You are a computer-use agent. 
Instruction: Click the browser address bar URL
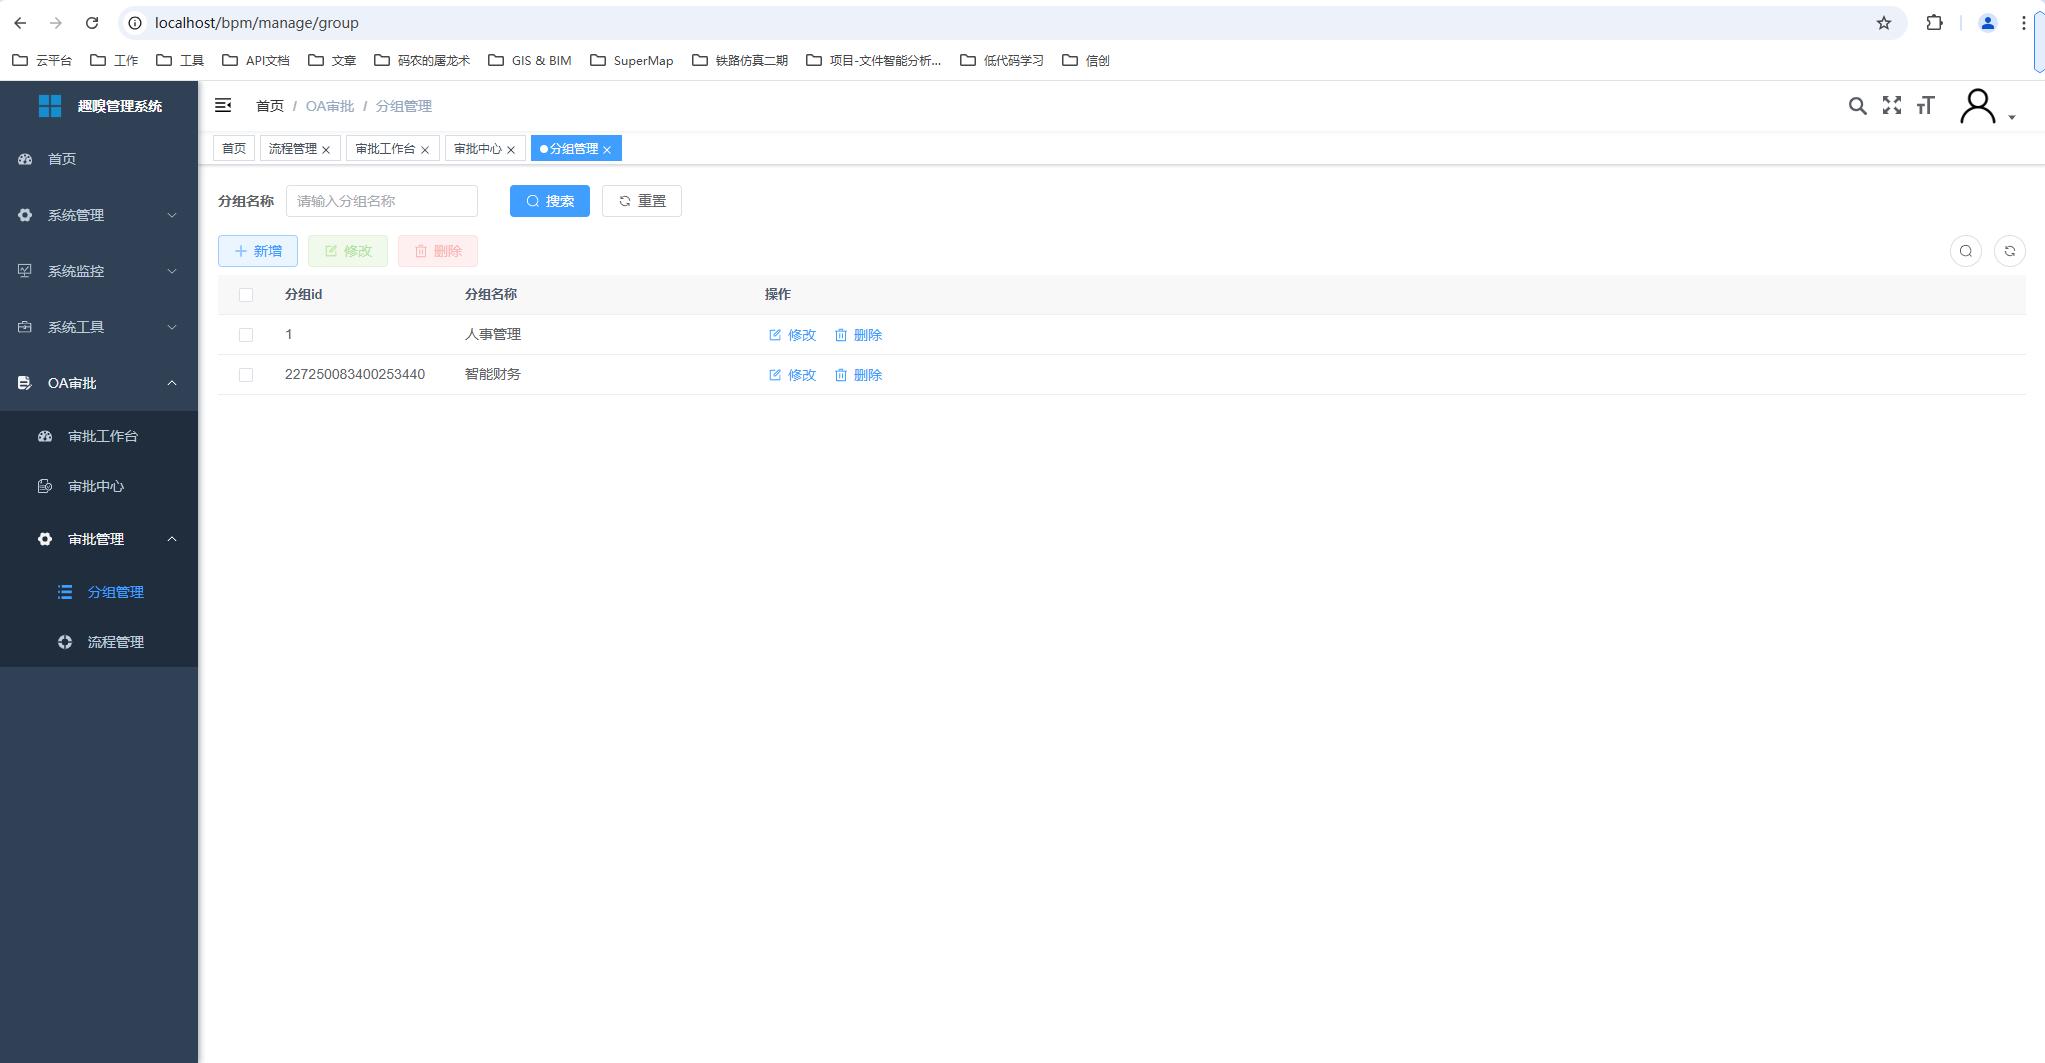click(x=257, y=22)
